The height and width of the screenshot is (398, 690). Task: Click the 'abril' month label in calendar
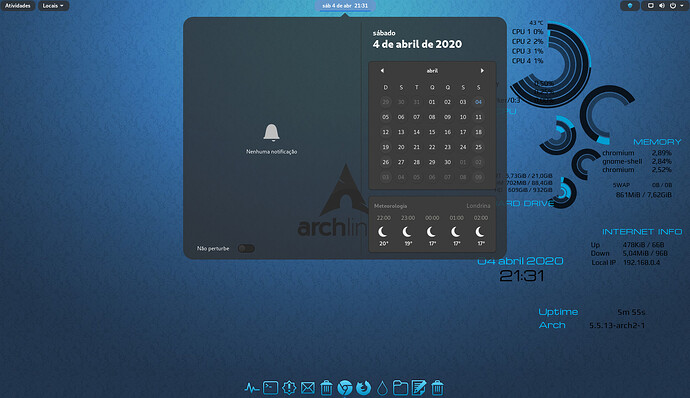432,70
